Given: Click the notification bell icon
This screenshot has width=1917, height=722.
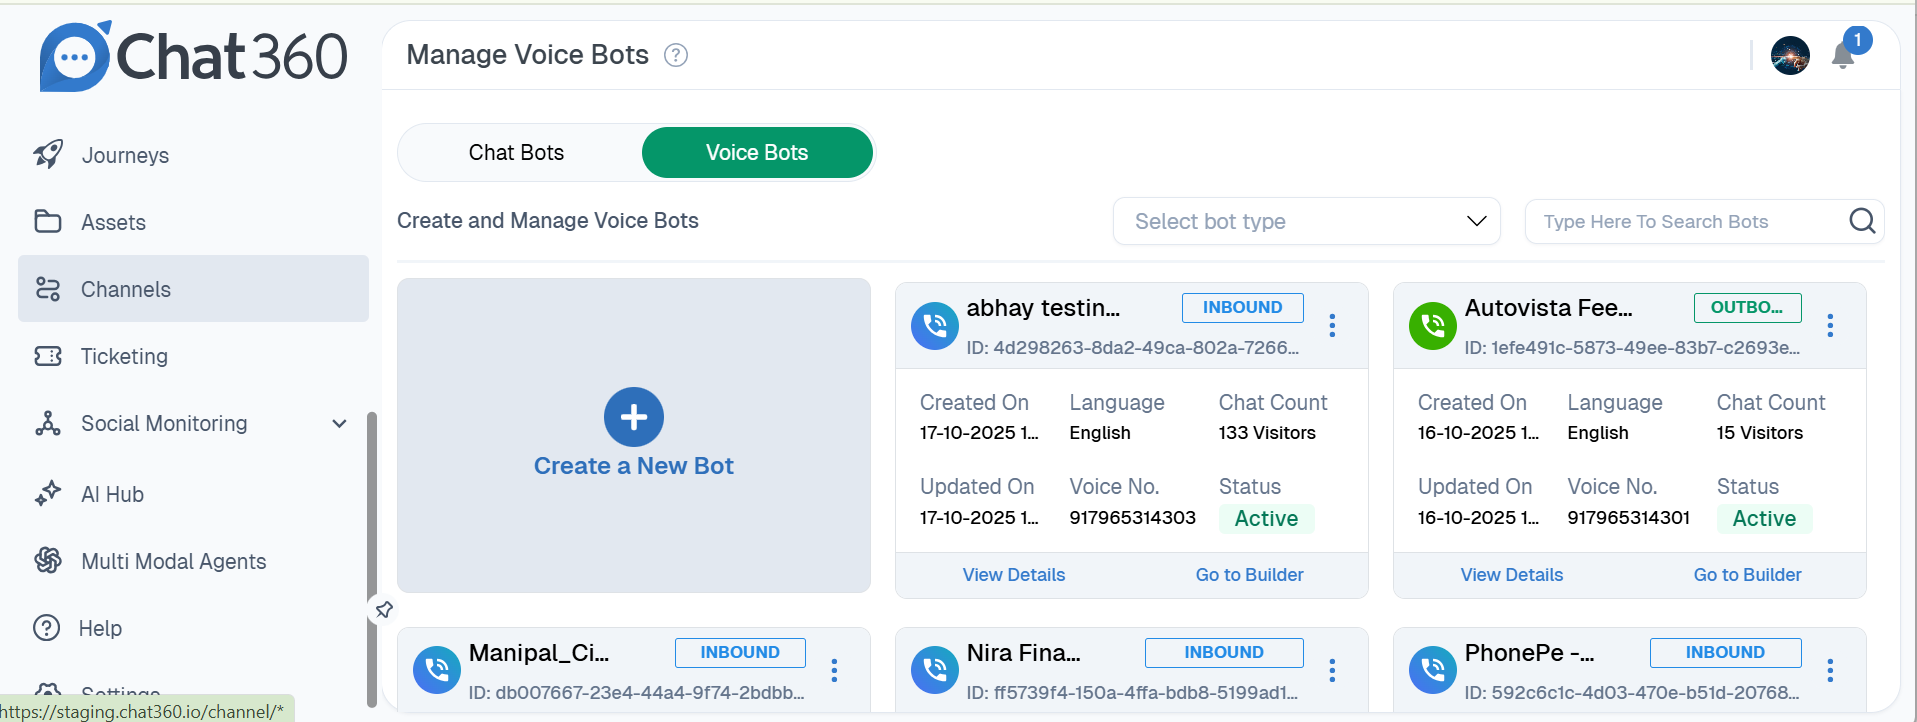Looking at the screenshot, I should (1843, 57).
